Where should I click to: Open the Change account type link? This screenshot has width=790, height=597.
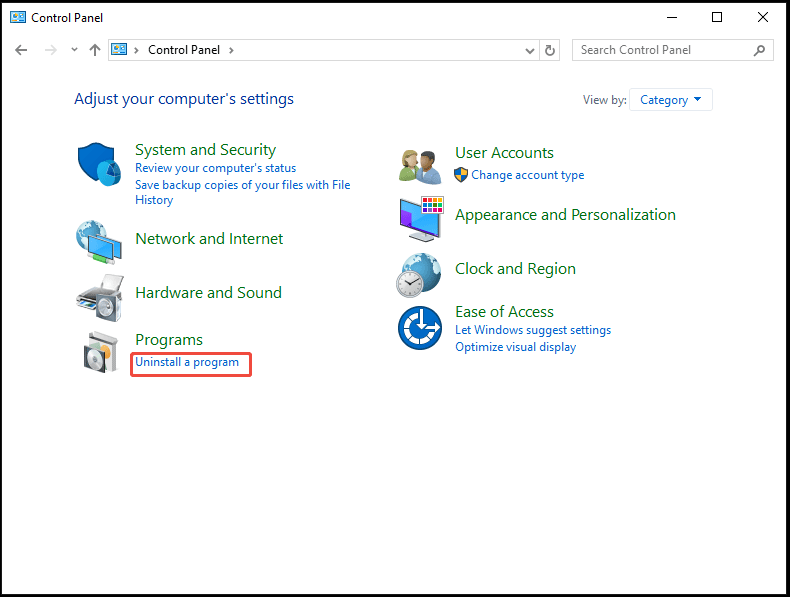[528, 175]
